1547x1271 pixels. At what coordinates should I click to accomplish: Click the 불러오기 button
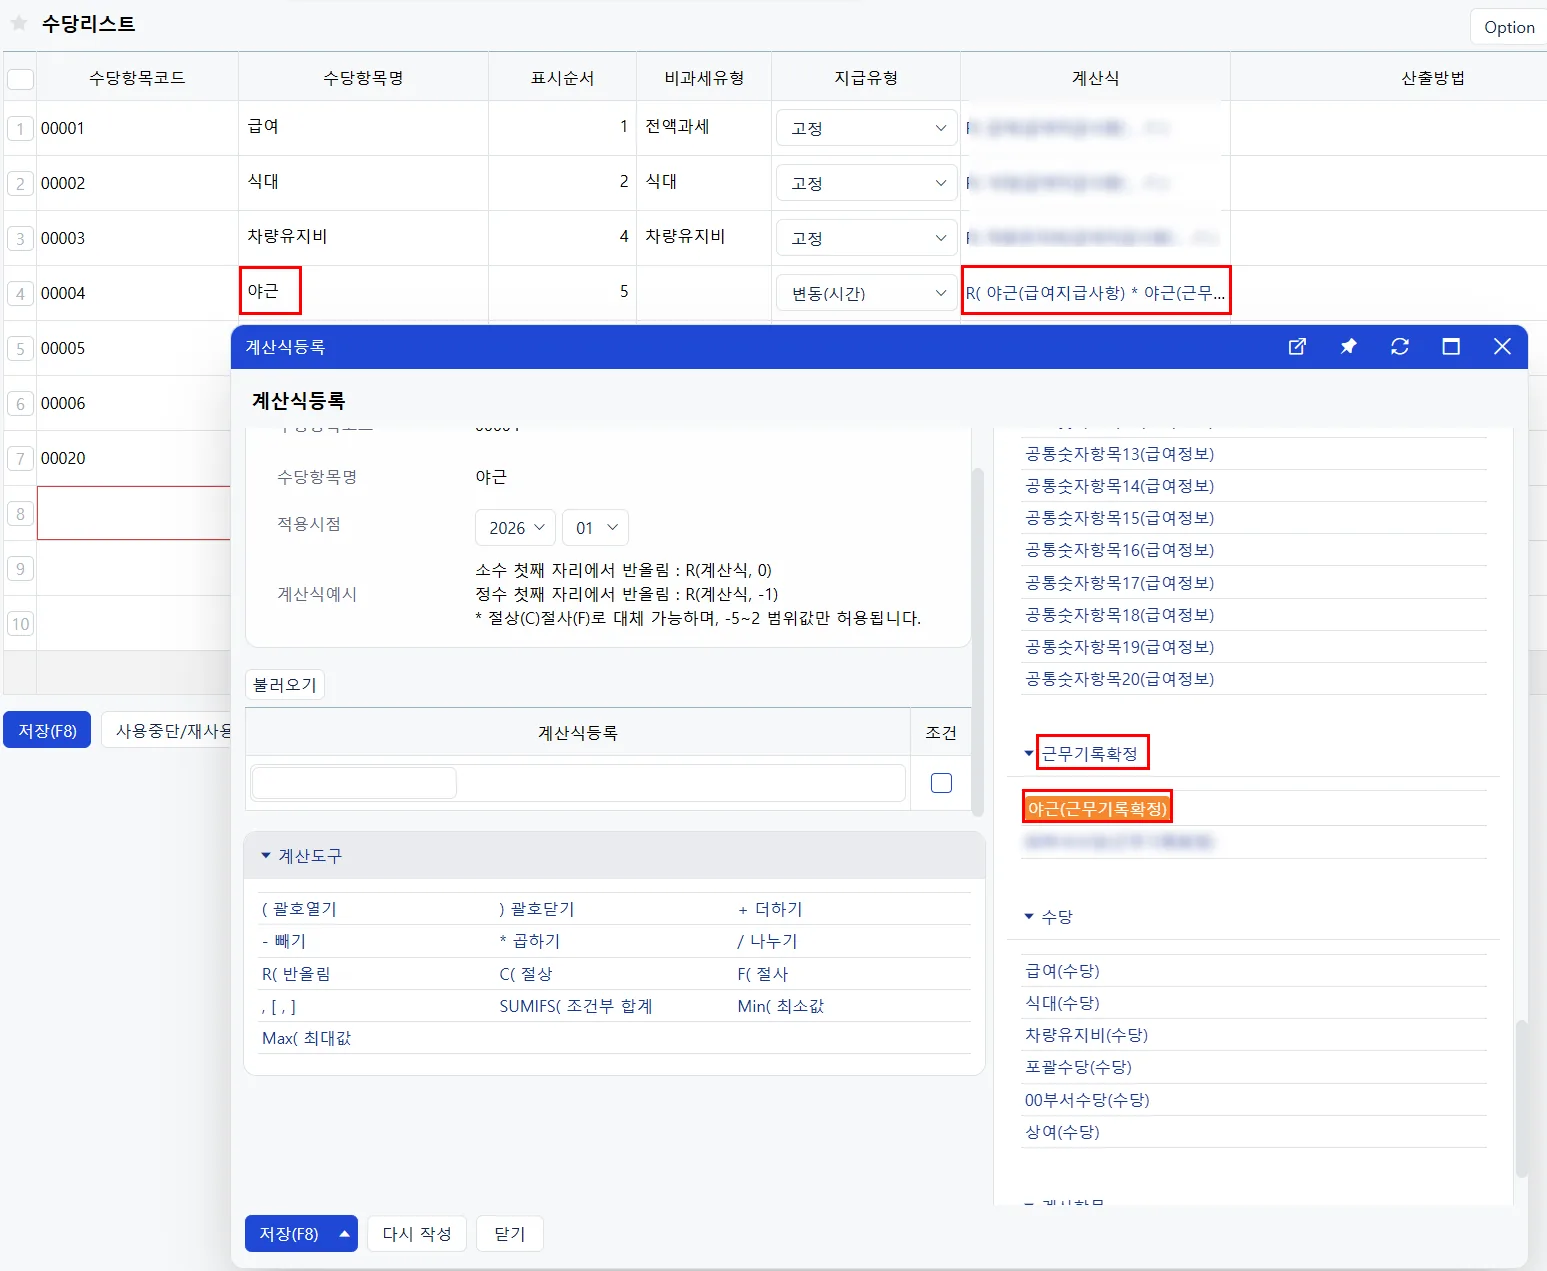point(285,685)
